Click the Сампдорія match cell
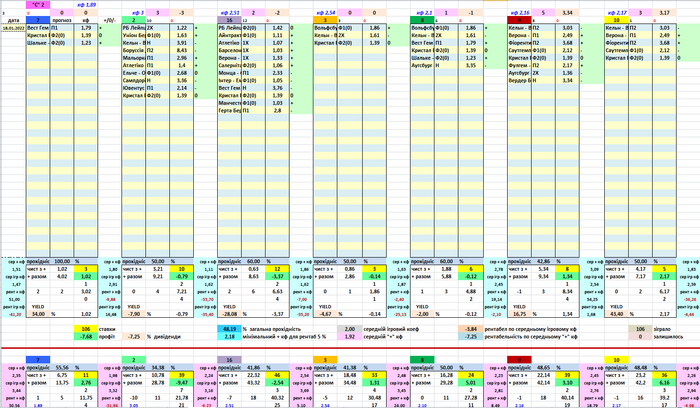 [x=133, y=80]
